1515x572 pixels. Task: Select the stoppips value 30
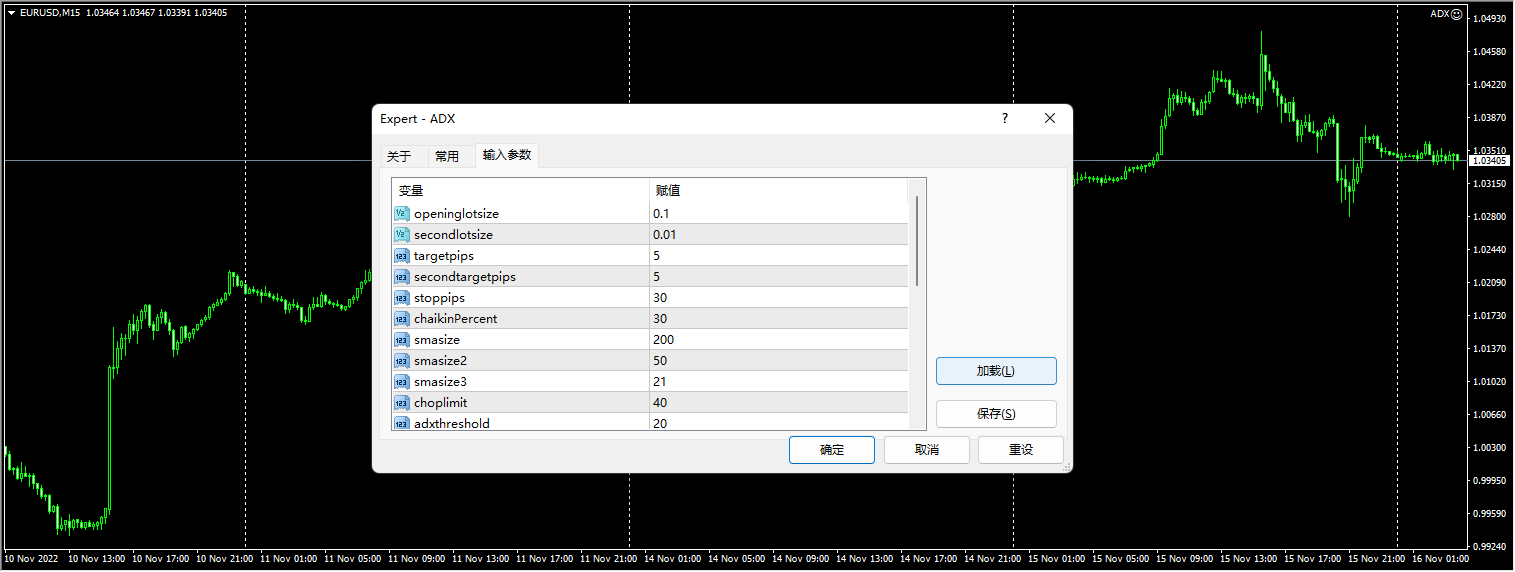(x=779, y=298)
